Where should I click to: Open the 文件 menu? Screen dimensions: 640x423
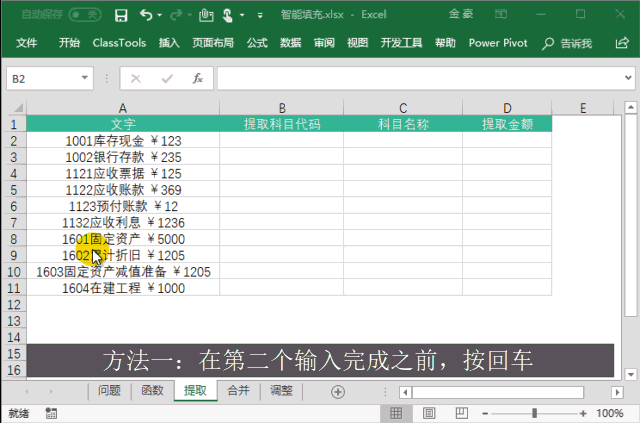pos(27,43)
